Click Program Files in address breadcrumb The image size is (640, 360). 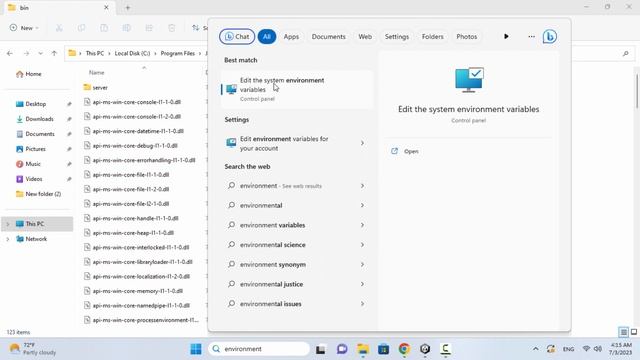(178, 53)
